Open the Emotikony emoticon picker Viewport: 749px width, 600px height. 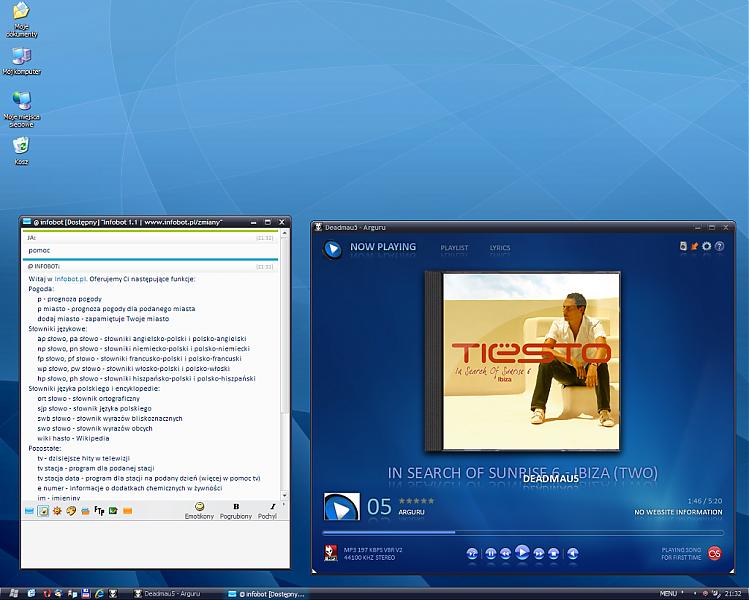[x=199, y=511]
